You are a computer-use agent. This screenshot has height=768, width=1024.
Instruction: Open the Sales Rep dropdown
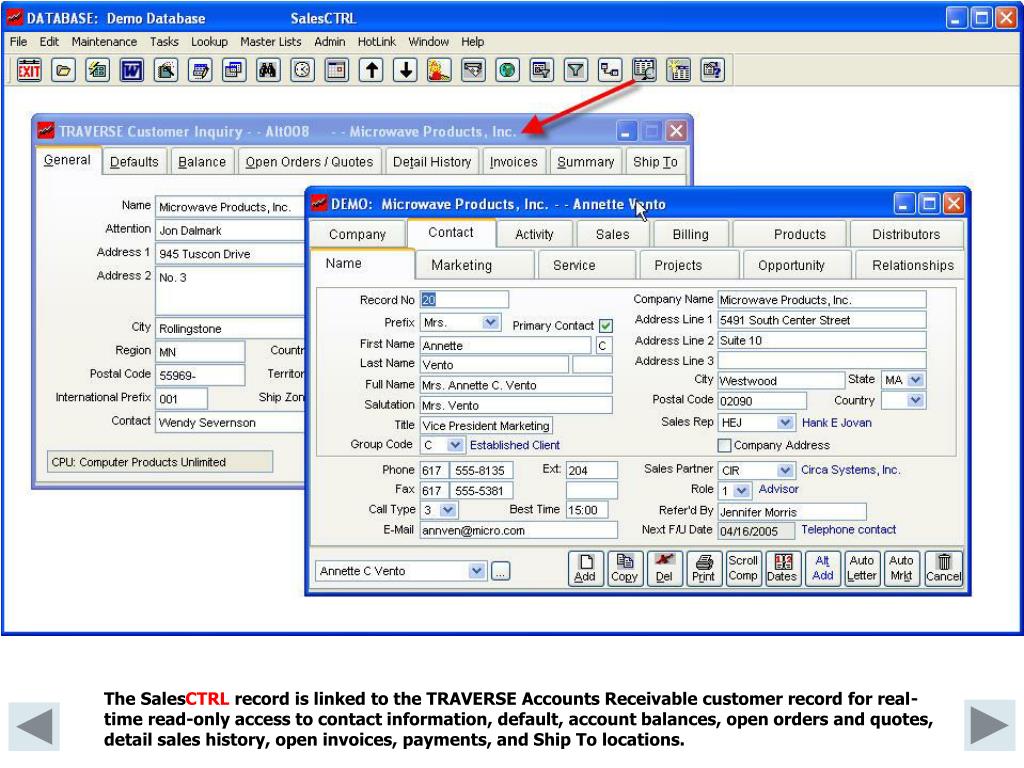pyautogui.click(x=785, y=423)
